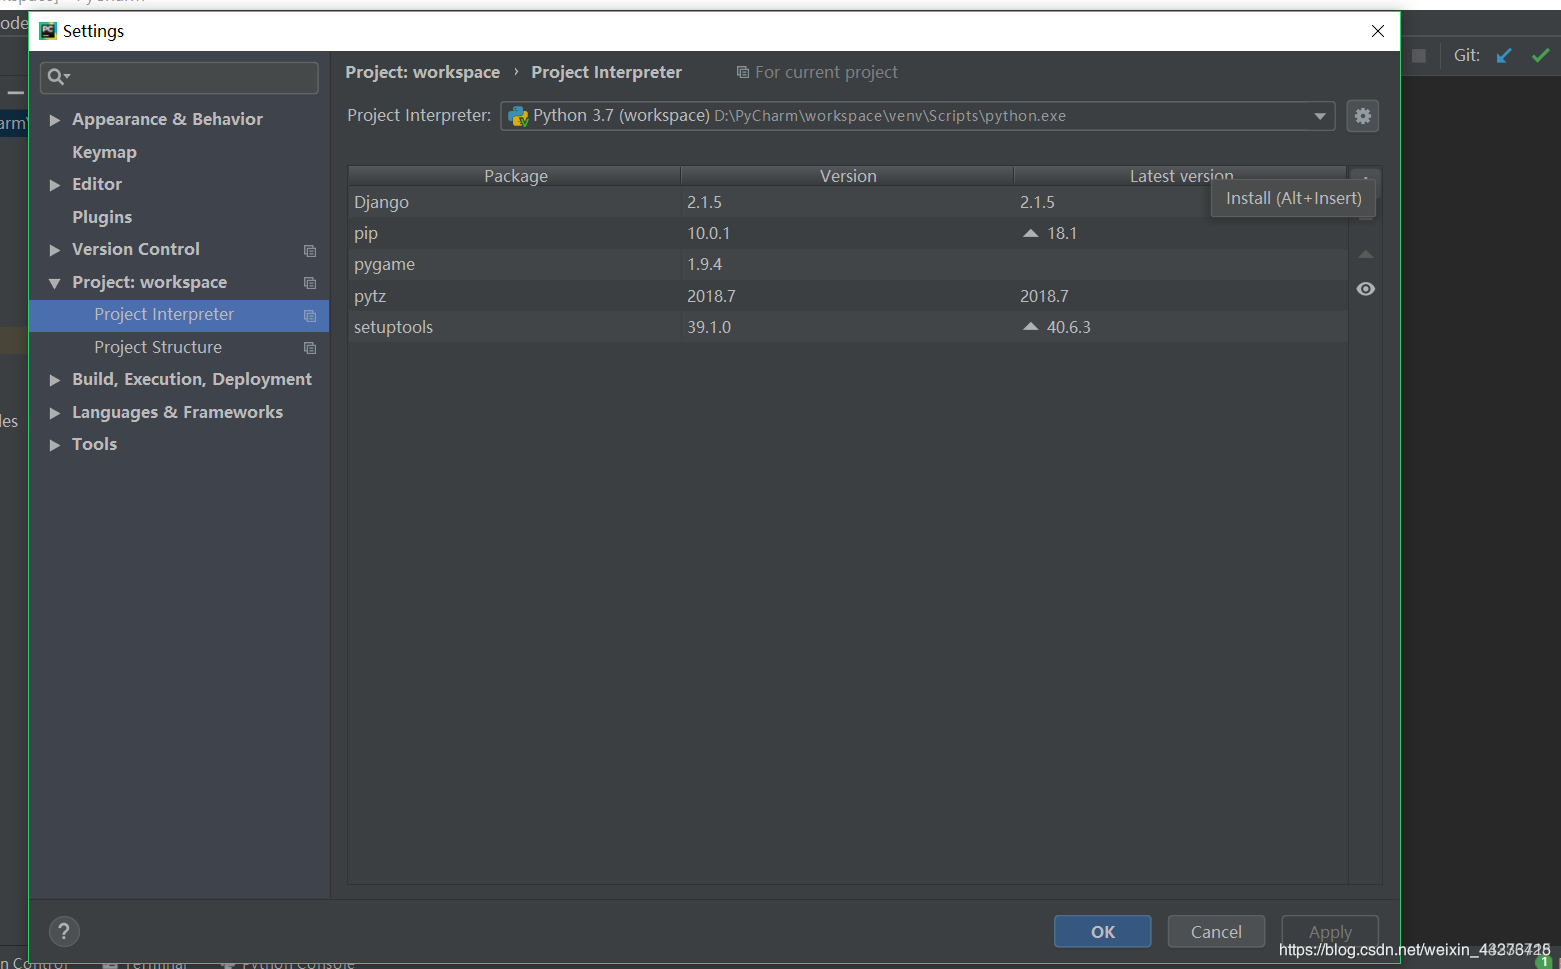Click the upgrade package arrow in side toolbar

pyautogui.click(x=1366, y=255)
